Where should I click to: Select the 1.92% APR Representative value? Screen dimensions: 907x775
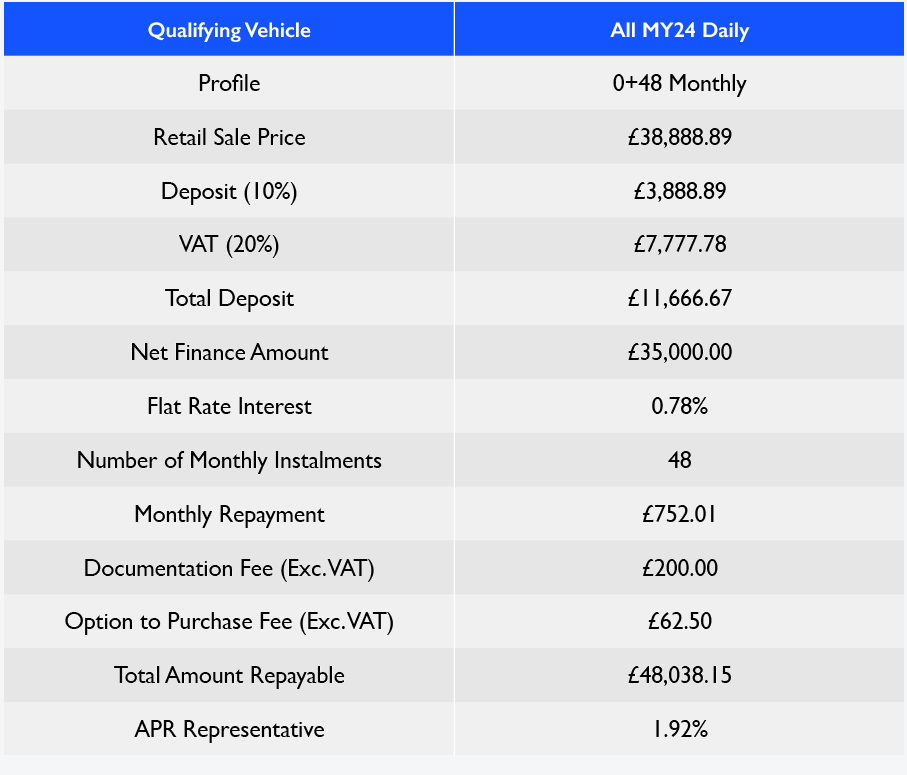tap(679, 729)
